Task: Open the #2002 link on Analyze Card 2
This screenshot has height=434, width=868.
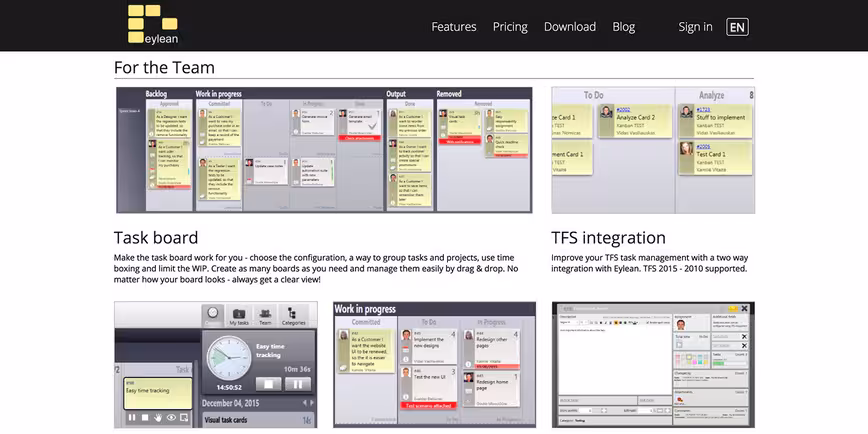Action: tap(623, 110)
